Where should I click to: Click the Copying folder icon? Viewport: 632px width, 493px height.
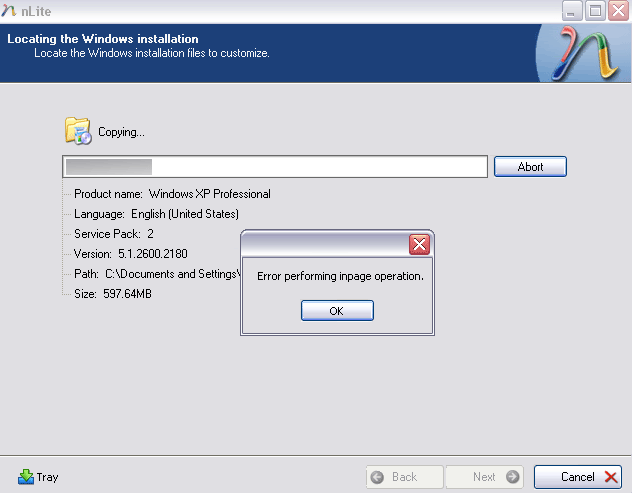(x=78, y=131)
